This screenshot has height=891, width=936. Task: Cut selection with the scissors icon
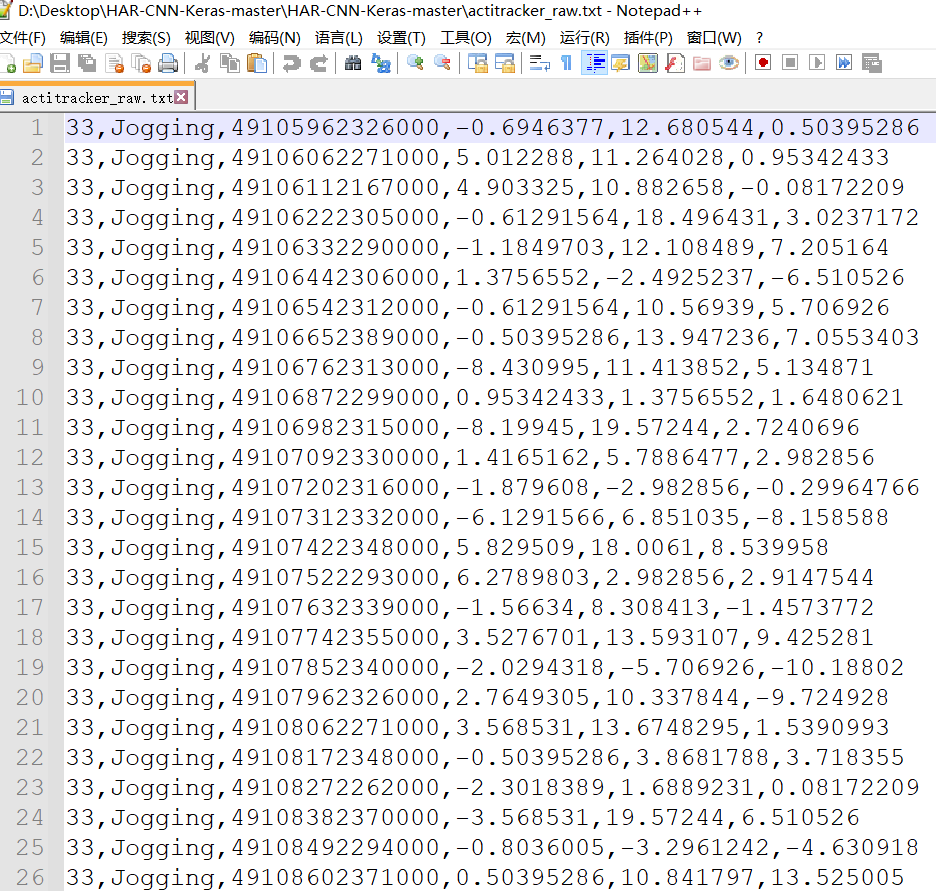pos(203,63)
